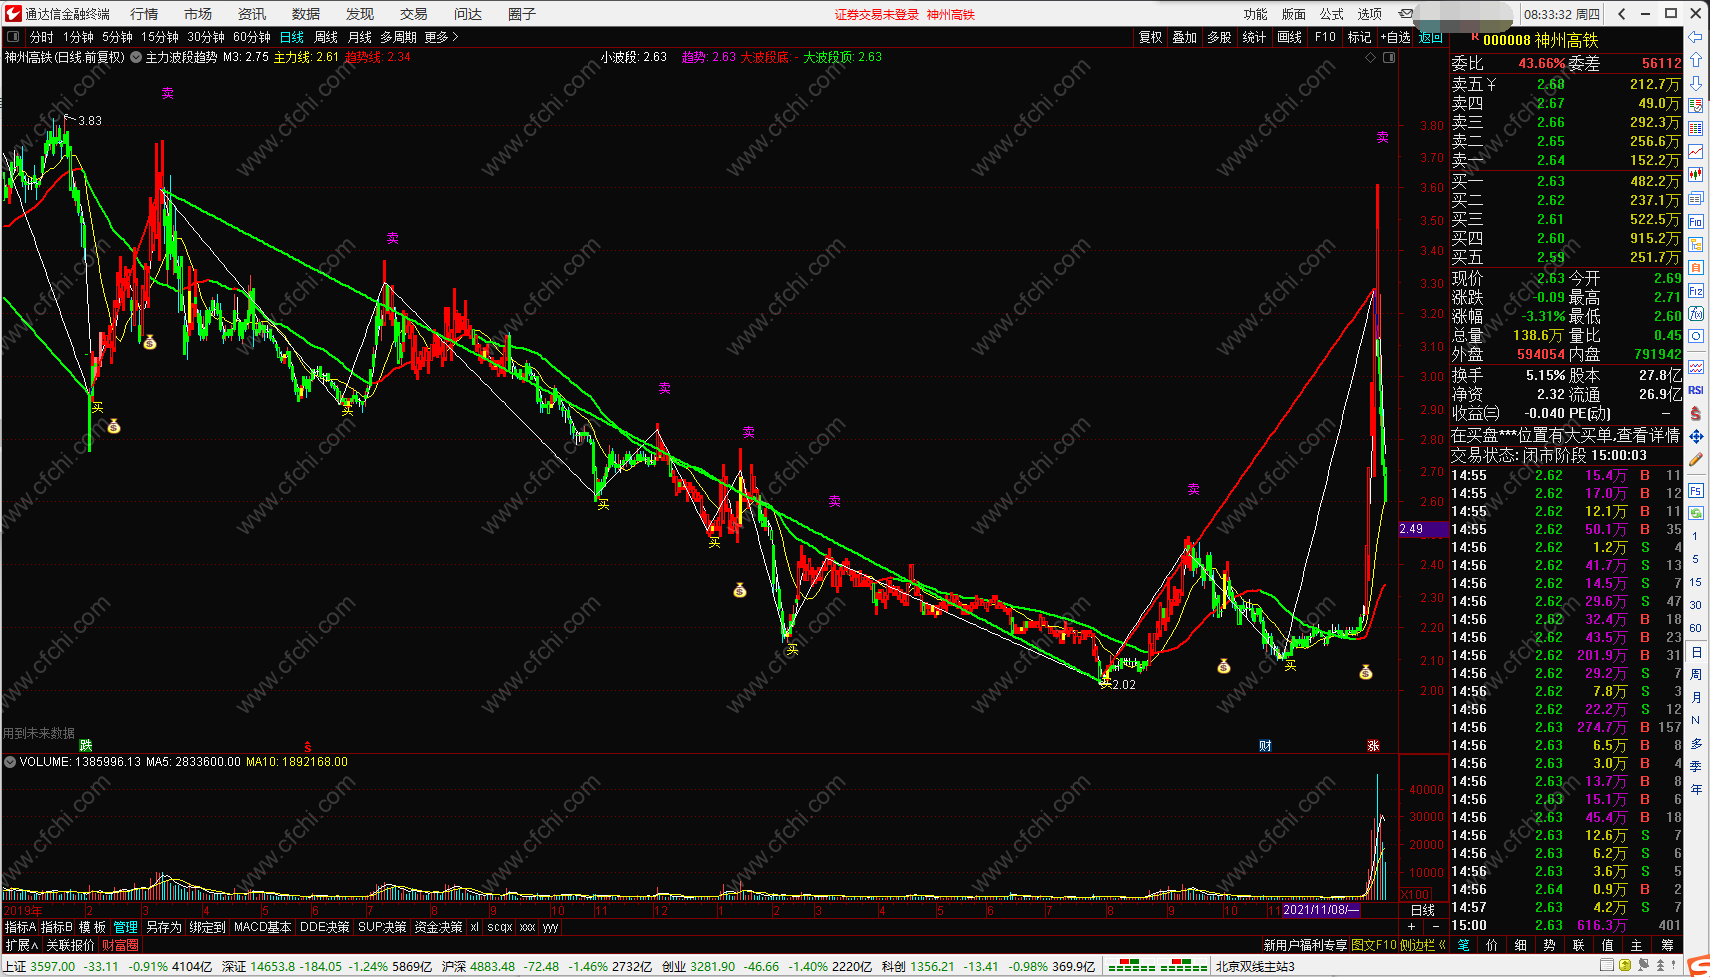The image size is (1710, 977).
Task: Click the blue up arrow sidebar icon
Action: coord(1695,60)
